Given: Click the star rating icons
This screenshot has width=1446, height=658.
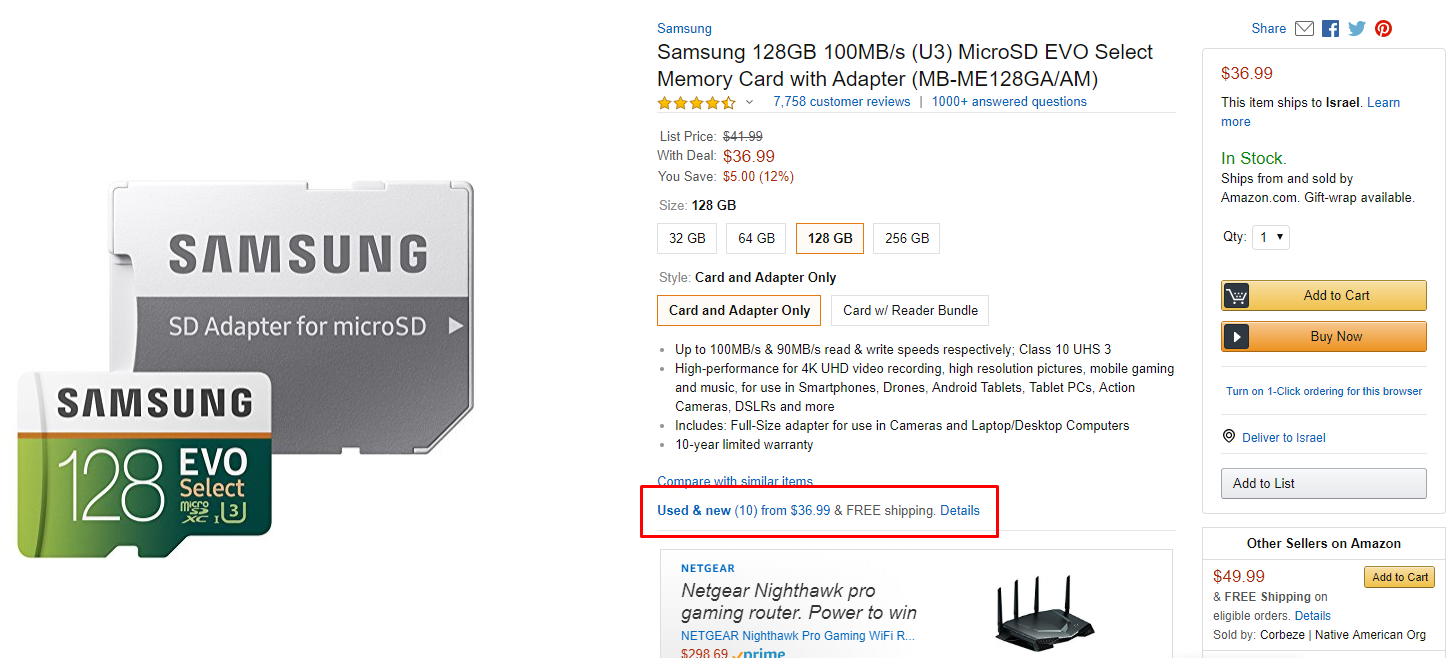Looking at the screenshot, I should point(696,102).
